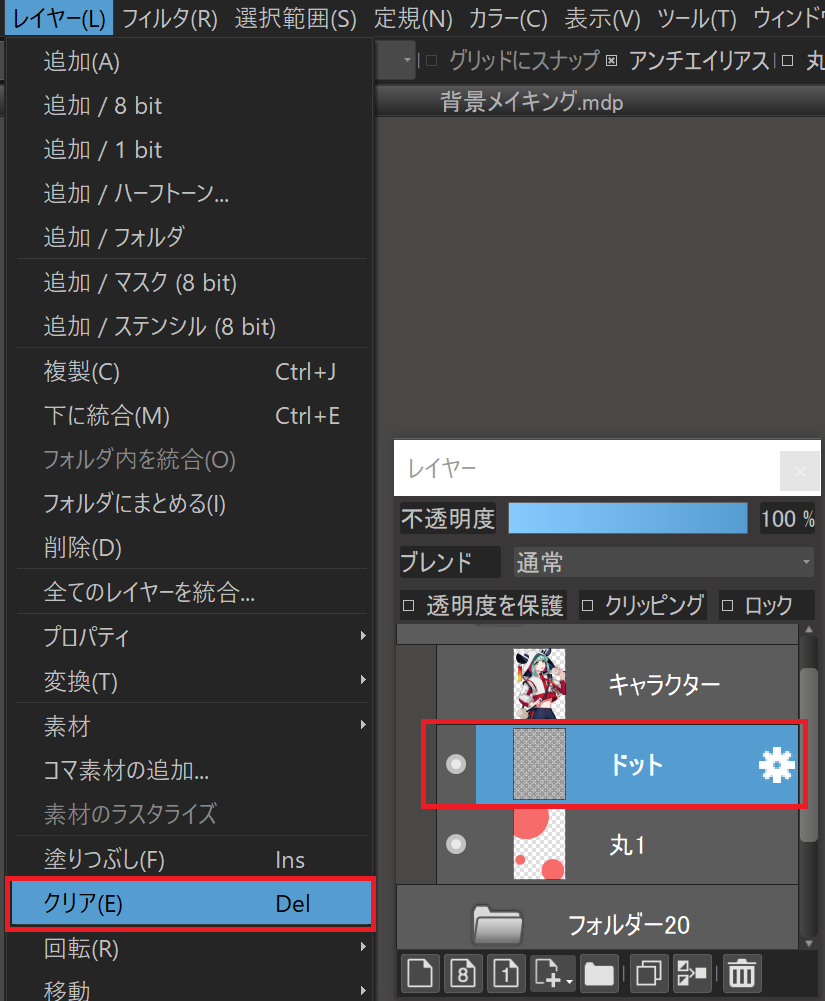Screen dimensions: 825x1001
Task: Click the trash icon to delete layer
Action: 742,974
